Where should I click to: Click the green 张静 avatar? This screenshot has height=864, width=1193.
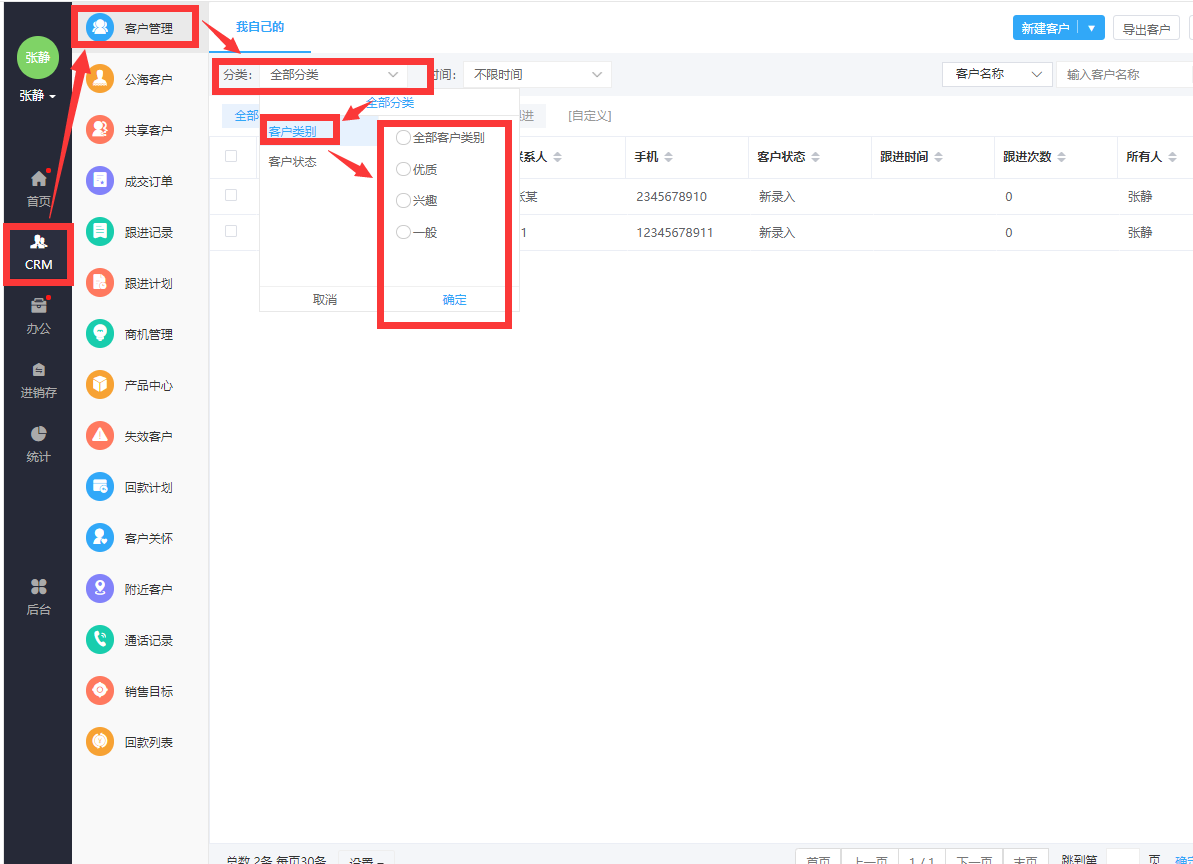click(x=38, y=58)
